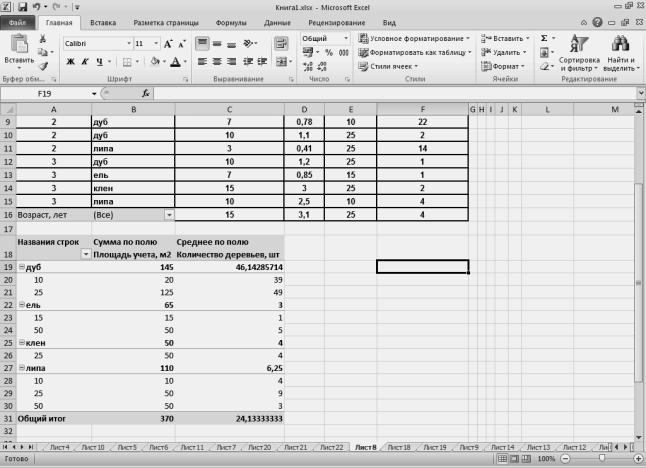646x468 pixels.
Task: Click the wrap text icon
Action: click(281, 43)
